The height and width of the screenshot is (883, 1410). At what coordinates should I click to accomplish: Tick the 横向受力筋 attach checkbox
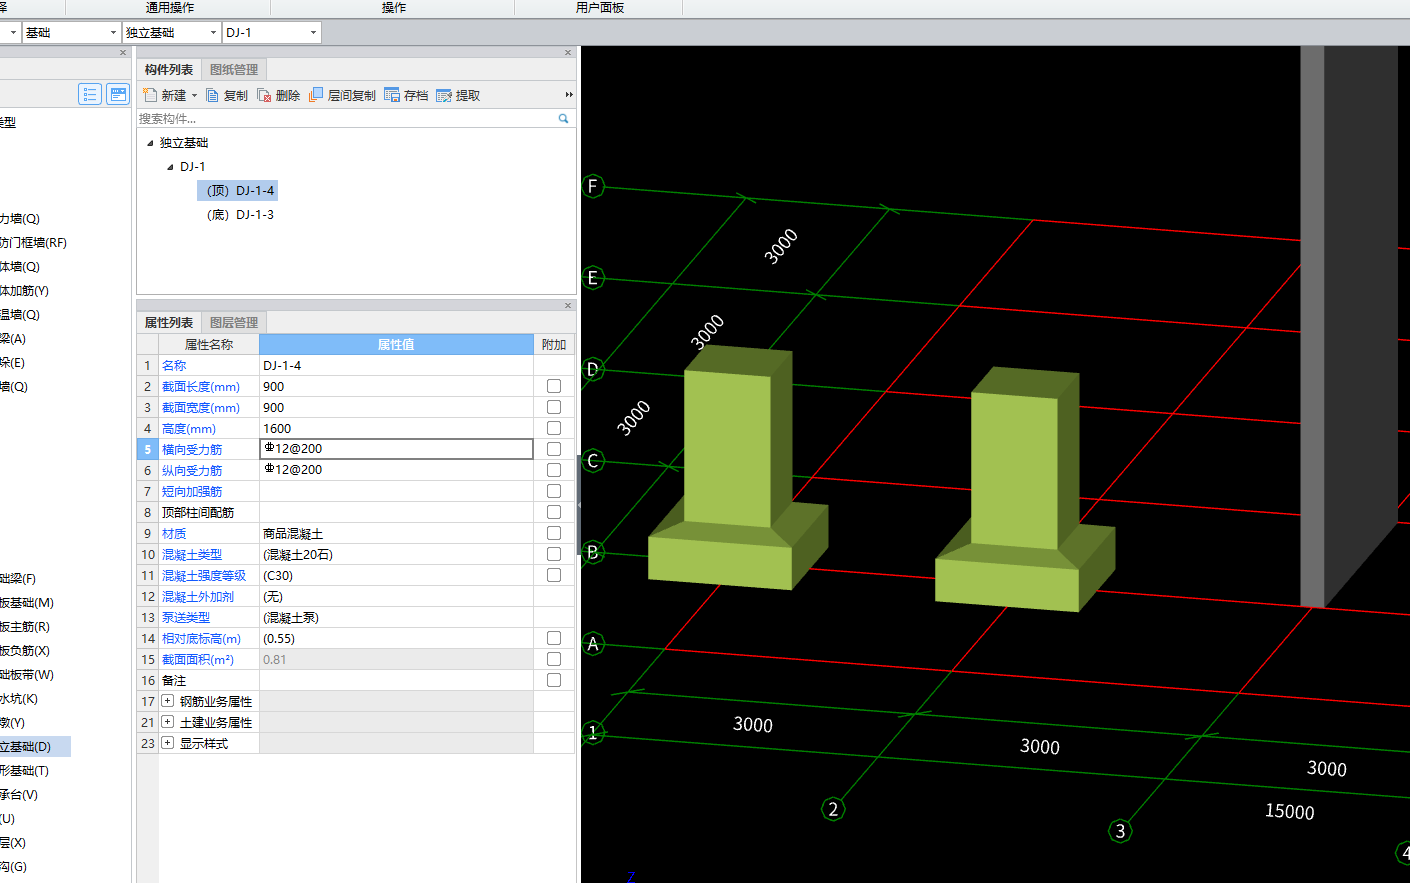[554, 449]
